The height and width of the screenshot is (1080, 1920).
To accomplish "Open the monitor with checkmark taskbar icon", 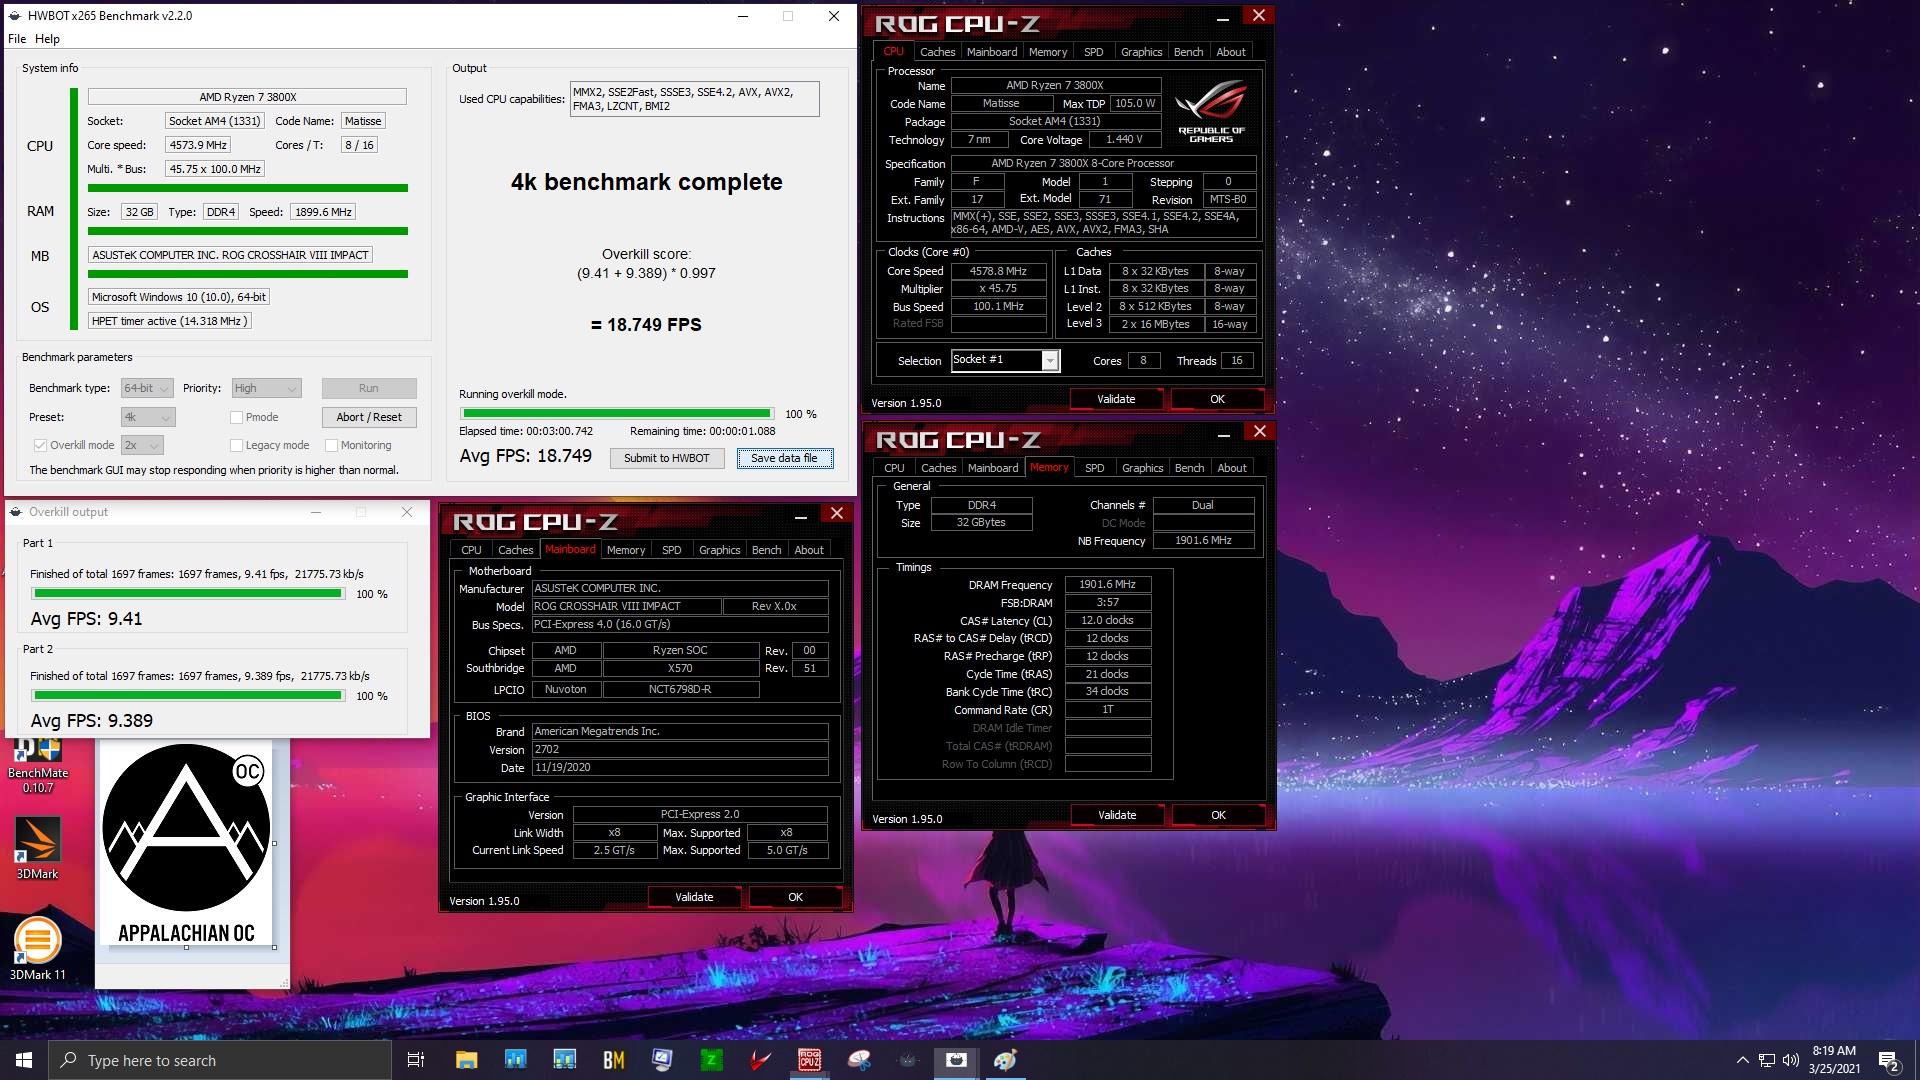I will tap(662, 1060).
